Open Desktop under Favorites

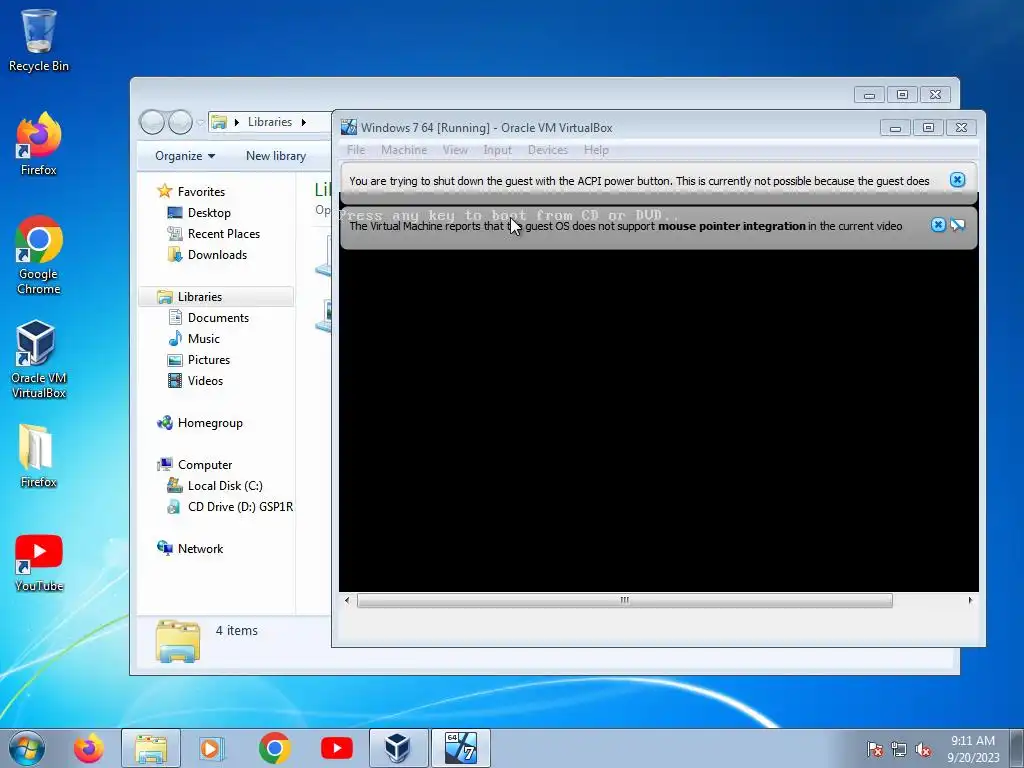point(209,212)
